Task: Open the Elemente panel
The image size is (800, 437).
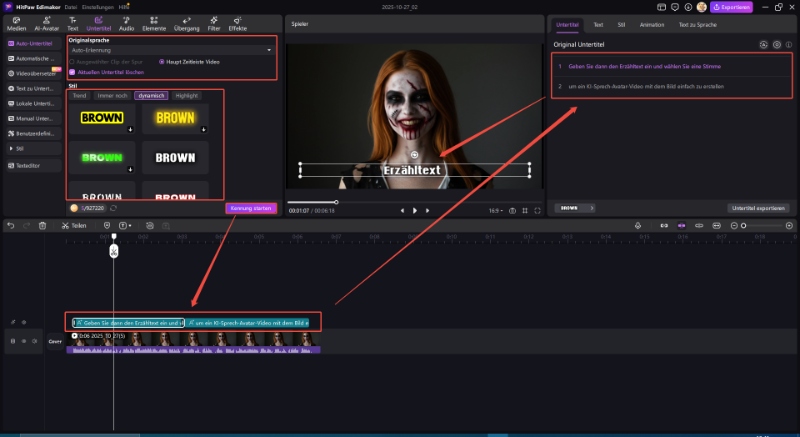Action: click(154, 24)
